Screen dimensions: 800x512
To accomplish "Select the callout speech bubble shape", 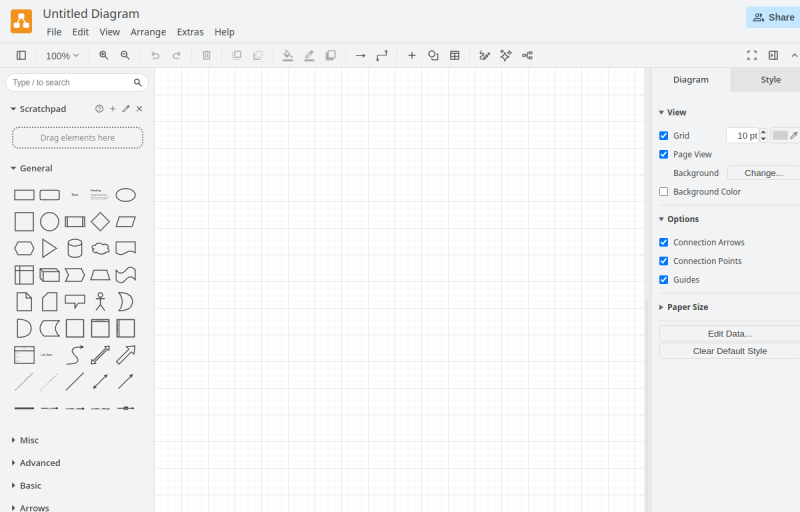I will click(x=75, y=301).
